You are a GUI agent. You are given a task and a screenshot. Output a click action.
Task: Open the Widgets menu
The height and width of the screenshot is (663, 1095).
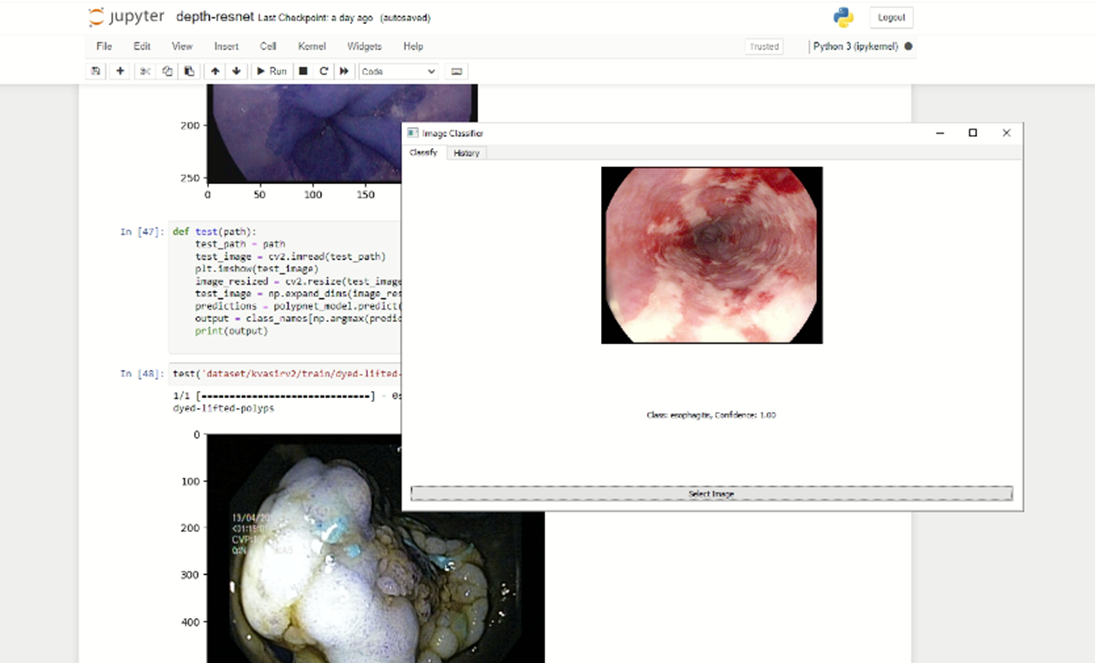click(x=364, y=46)
